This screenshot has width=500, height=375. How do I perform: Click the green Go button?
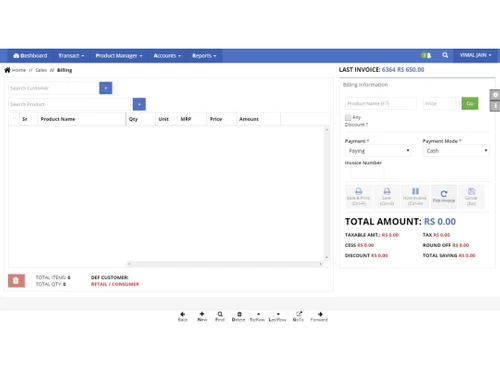(x=470, y=103)
